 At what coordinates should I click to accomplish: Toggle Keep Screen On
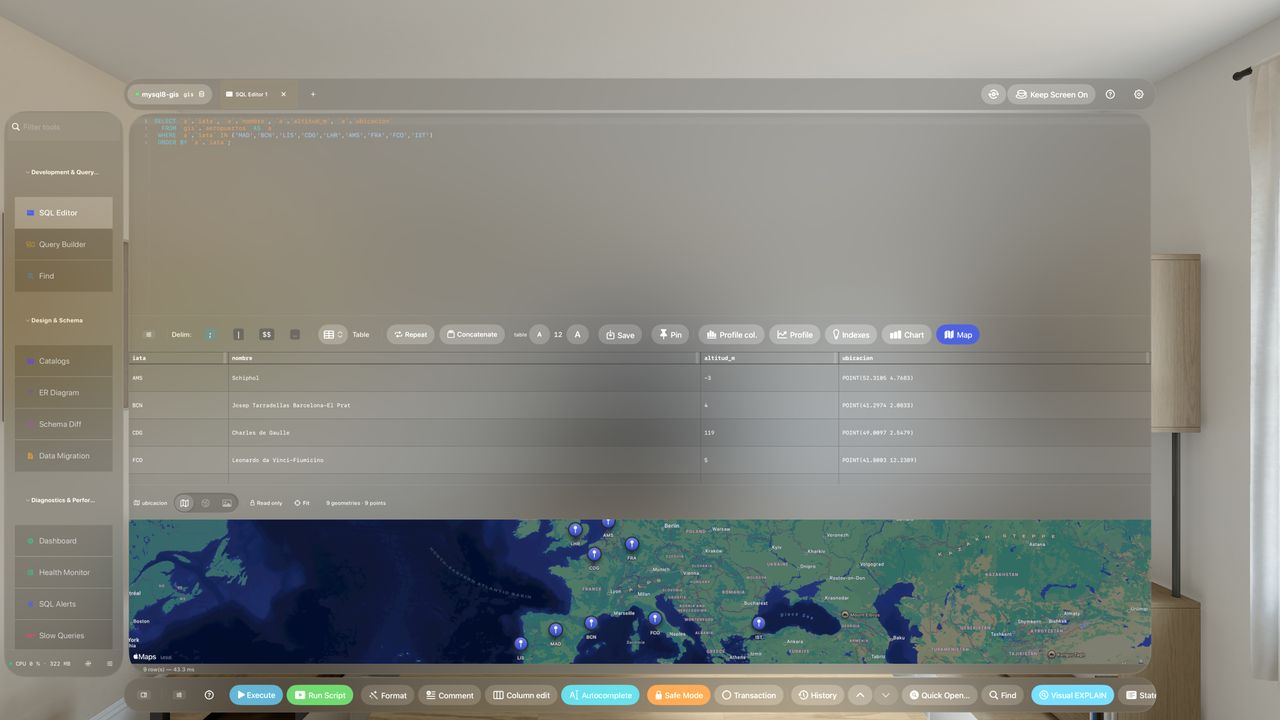[1051, 94]
